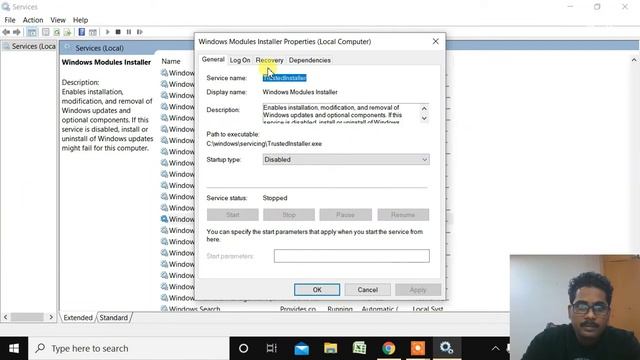Open the Mail app on taskbar
The width and height of the screenshot is (640, 360).
pos(302,348)
